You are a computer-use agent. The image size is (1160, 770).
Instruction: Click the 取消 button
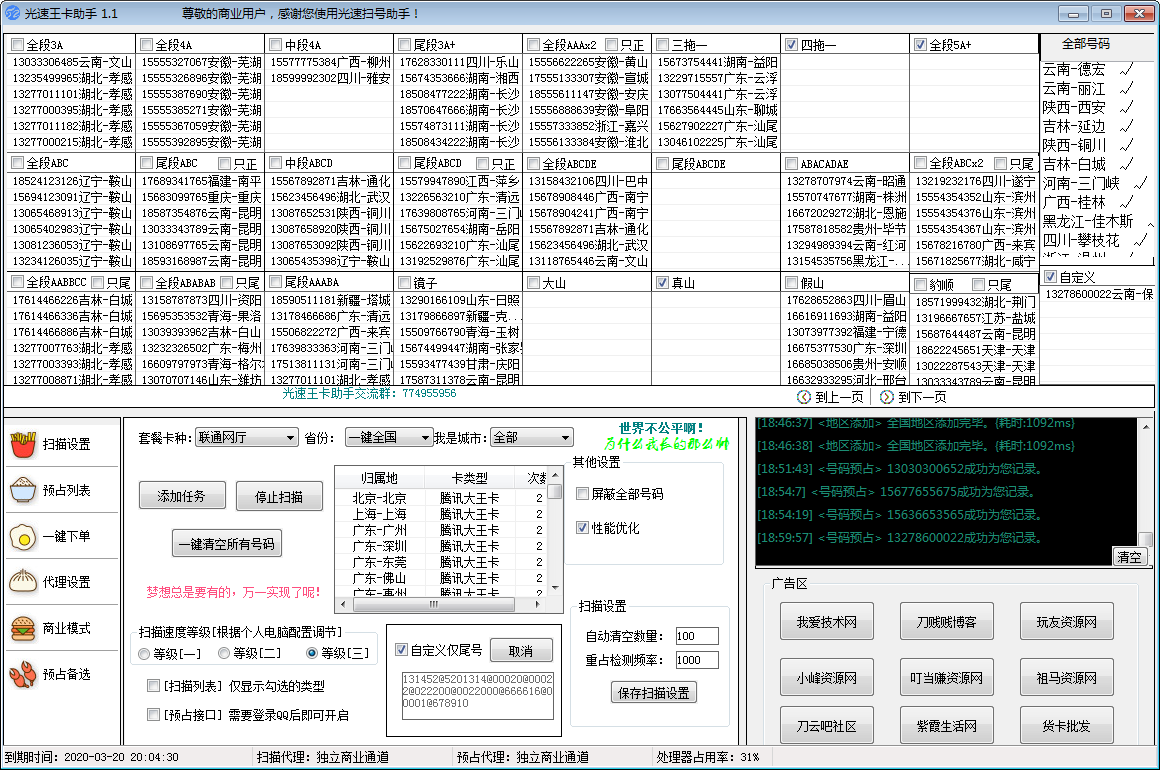click(x=521, y=651)
